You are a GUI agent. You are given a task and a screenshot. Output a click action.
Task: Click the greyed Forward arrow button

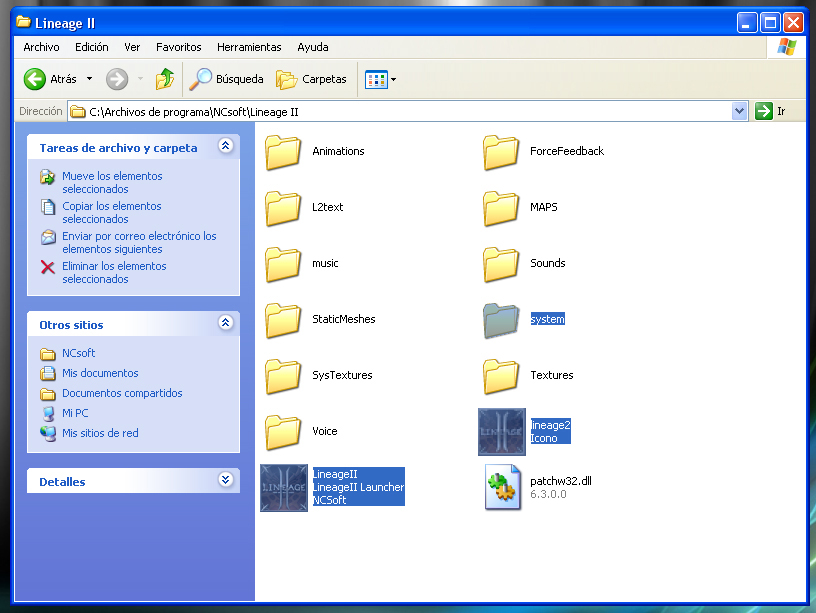[x=117, y=79]
